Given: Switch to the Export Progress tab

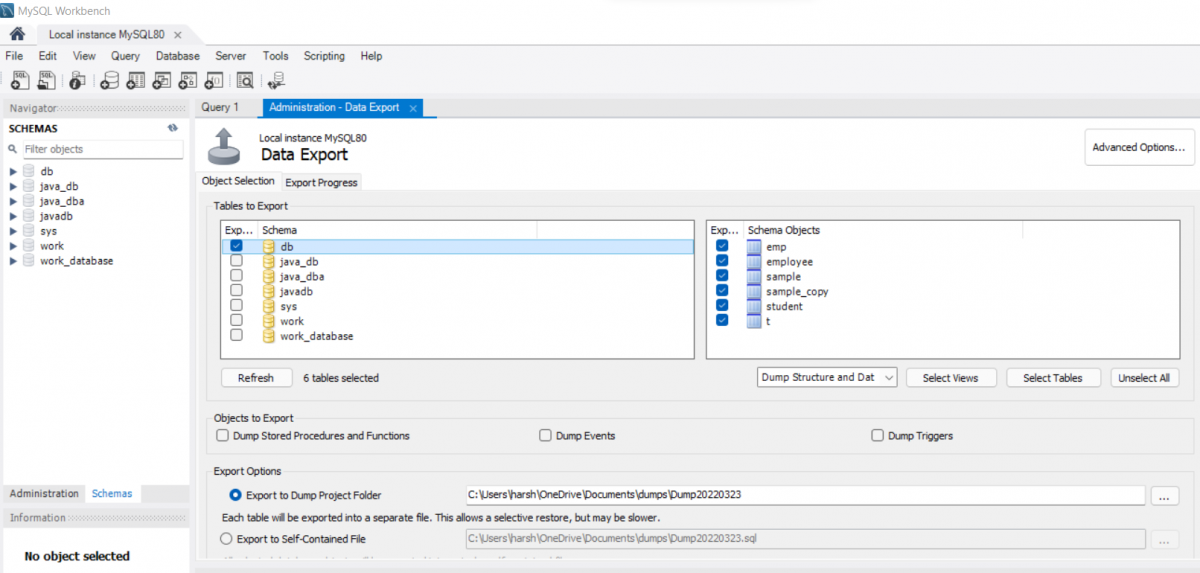Looking at the screenshot, I should (x=320, y=182).
